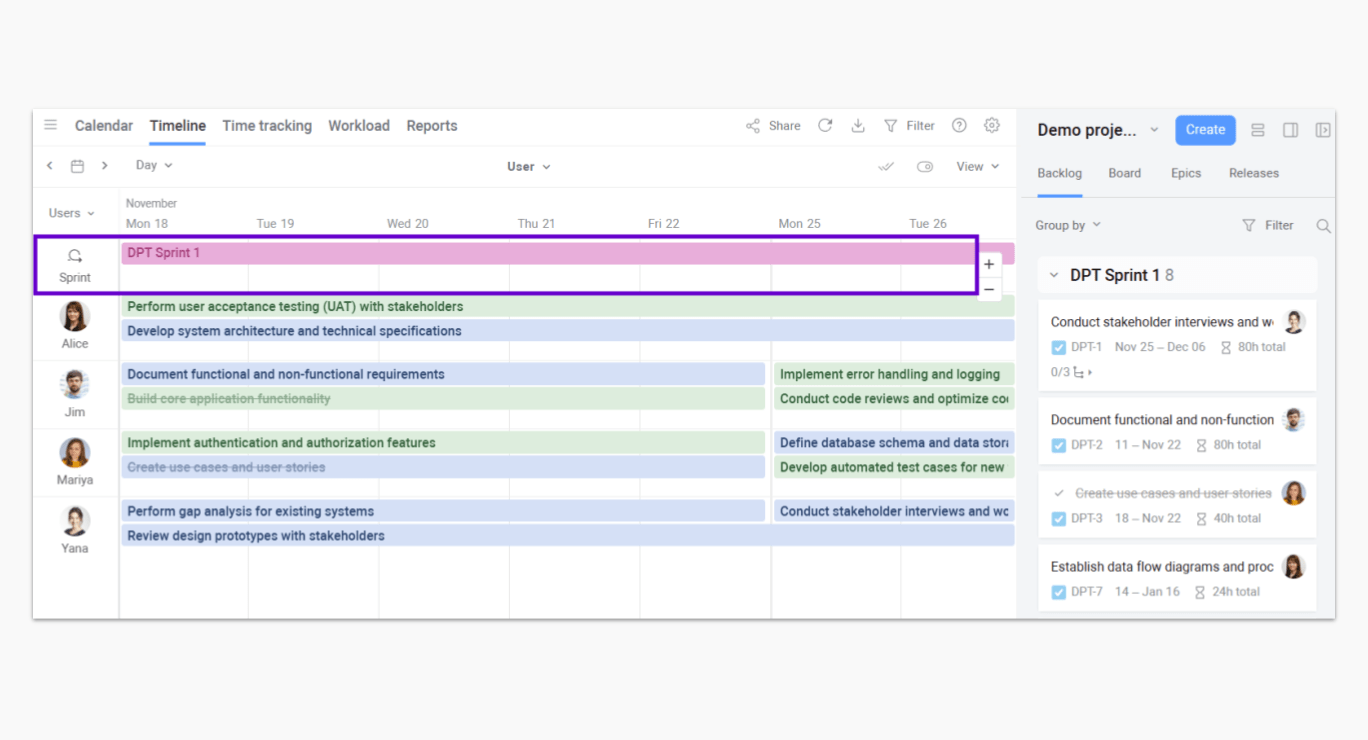Click the download export icon

click(x=858, y=126)
